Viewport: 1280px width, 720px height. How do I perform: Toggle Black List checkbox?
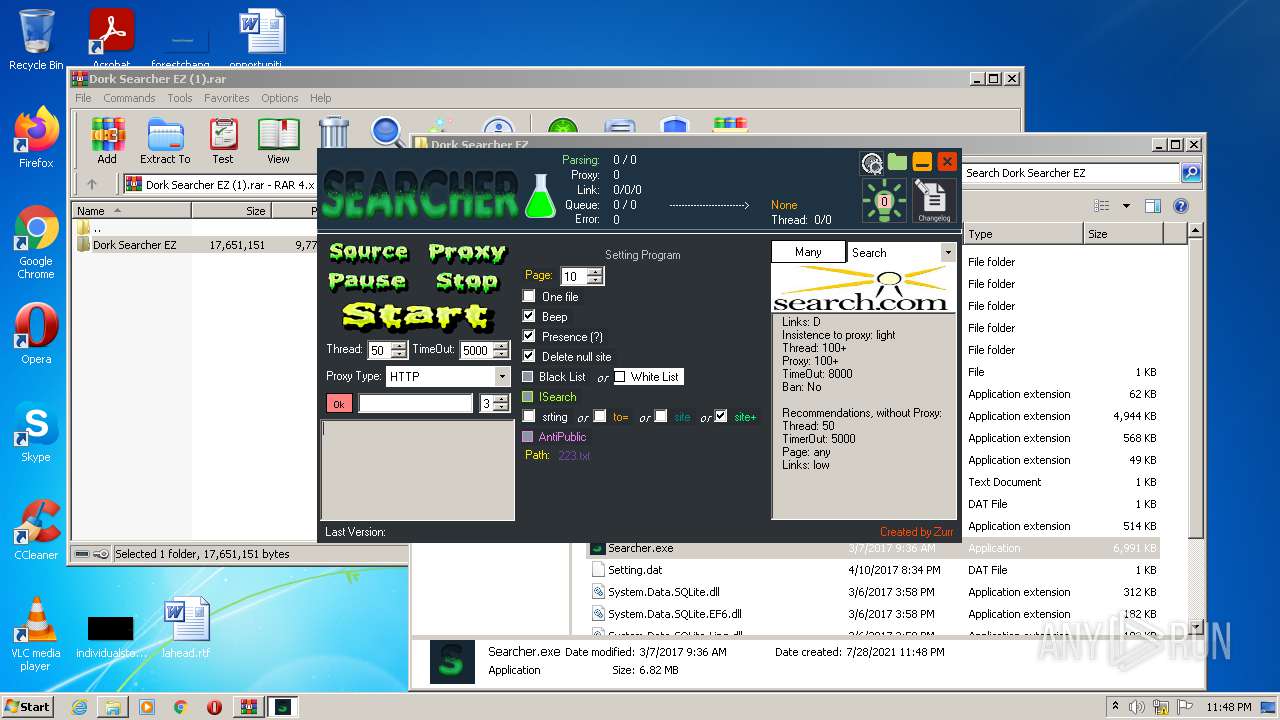point(528,377)
